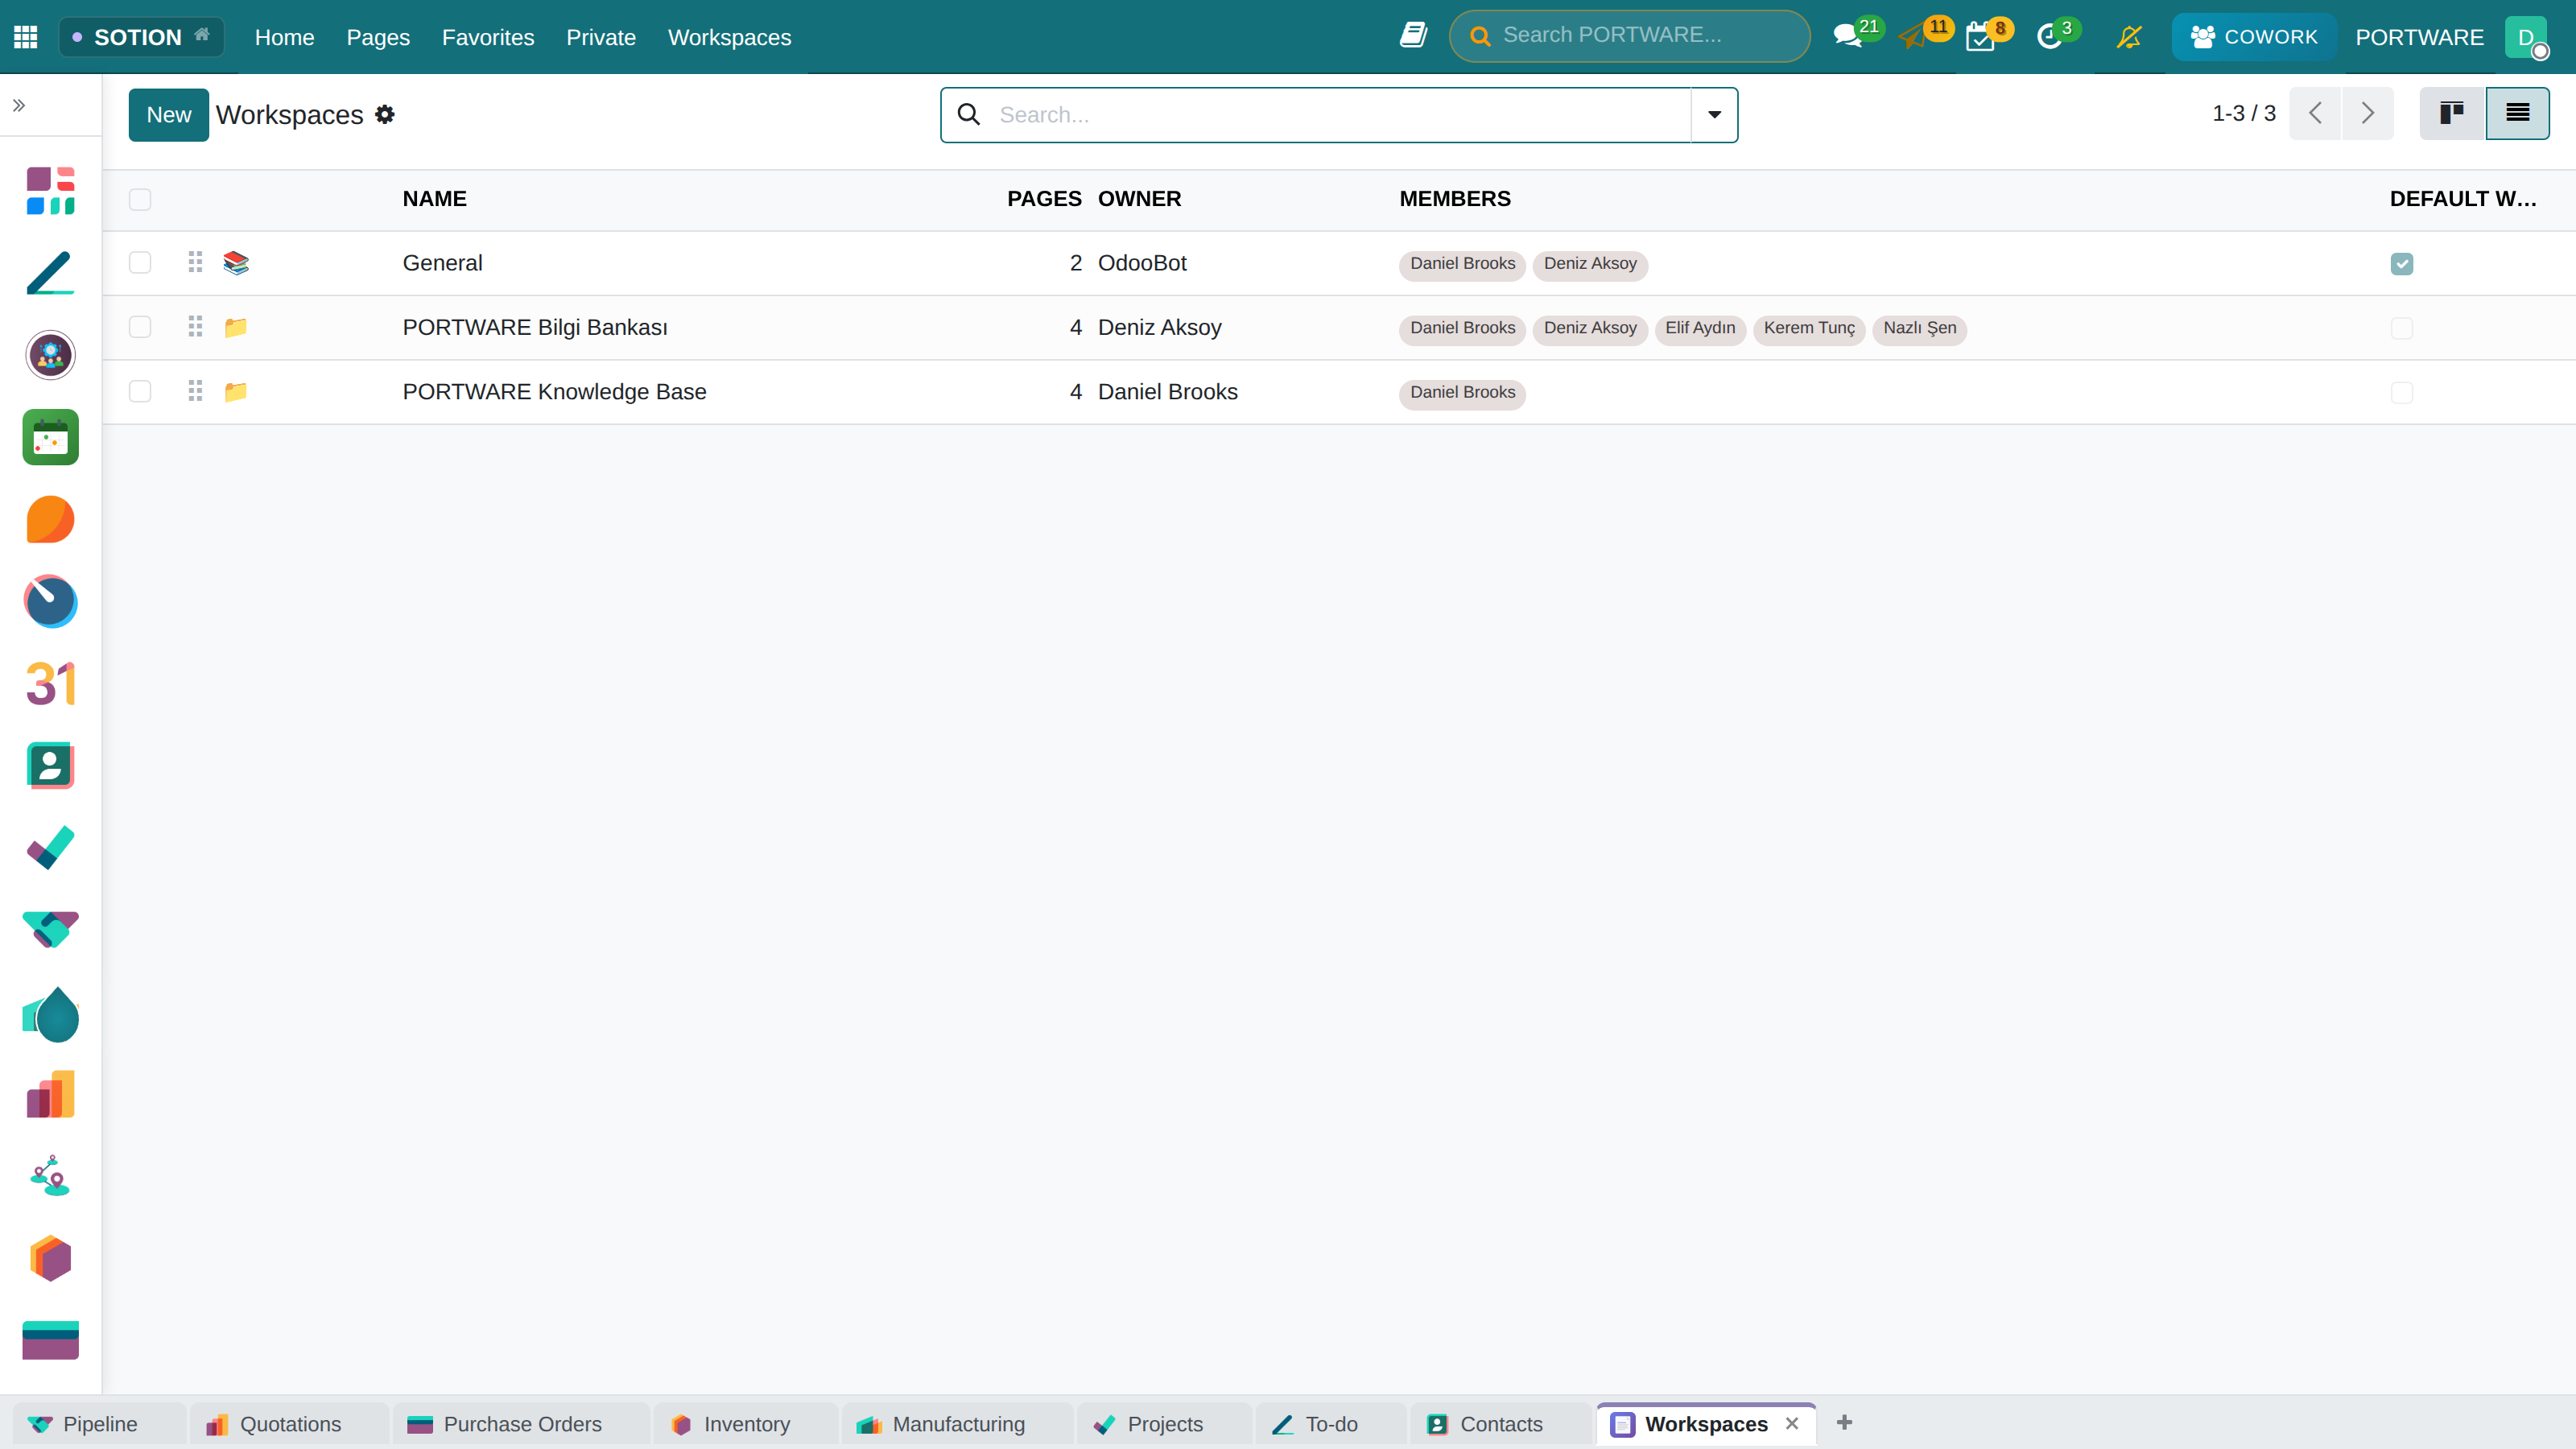Expand the search filter dropdown arrow
Image resolution: width=2576 pixels, height=1449 pixels.
(1714, 115)
